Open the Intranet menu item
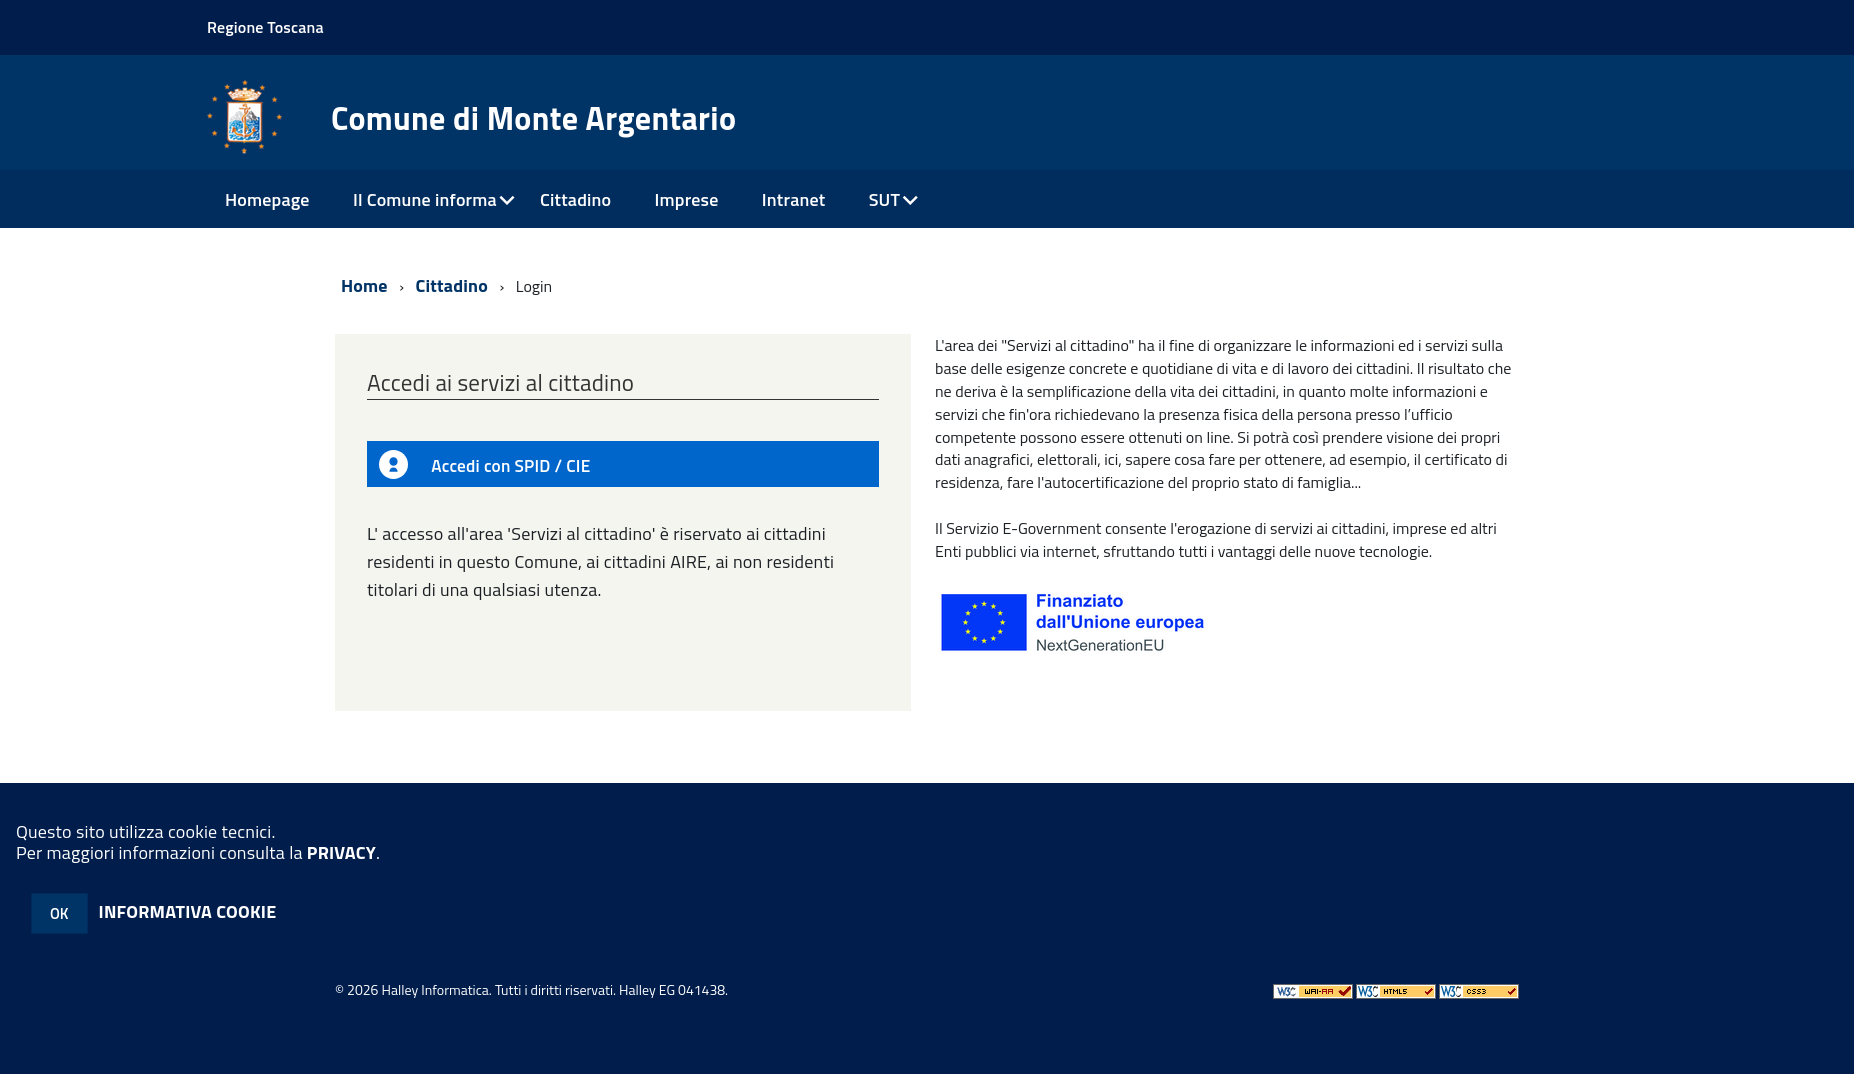This screenshot has height=1074, width=1854. 793,200
